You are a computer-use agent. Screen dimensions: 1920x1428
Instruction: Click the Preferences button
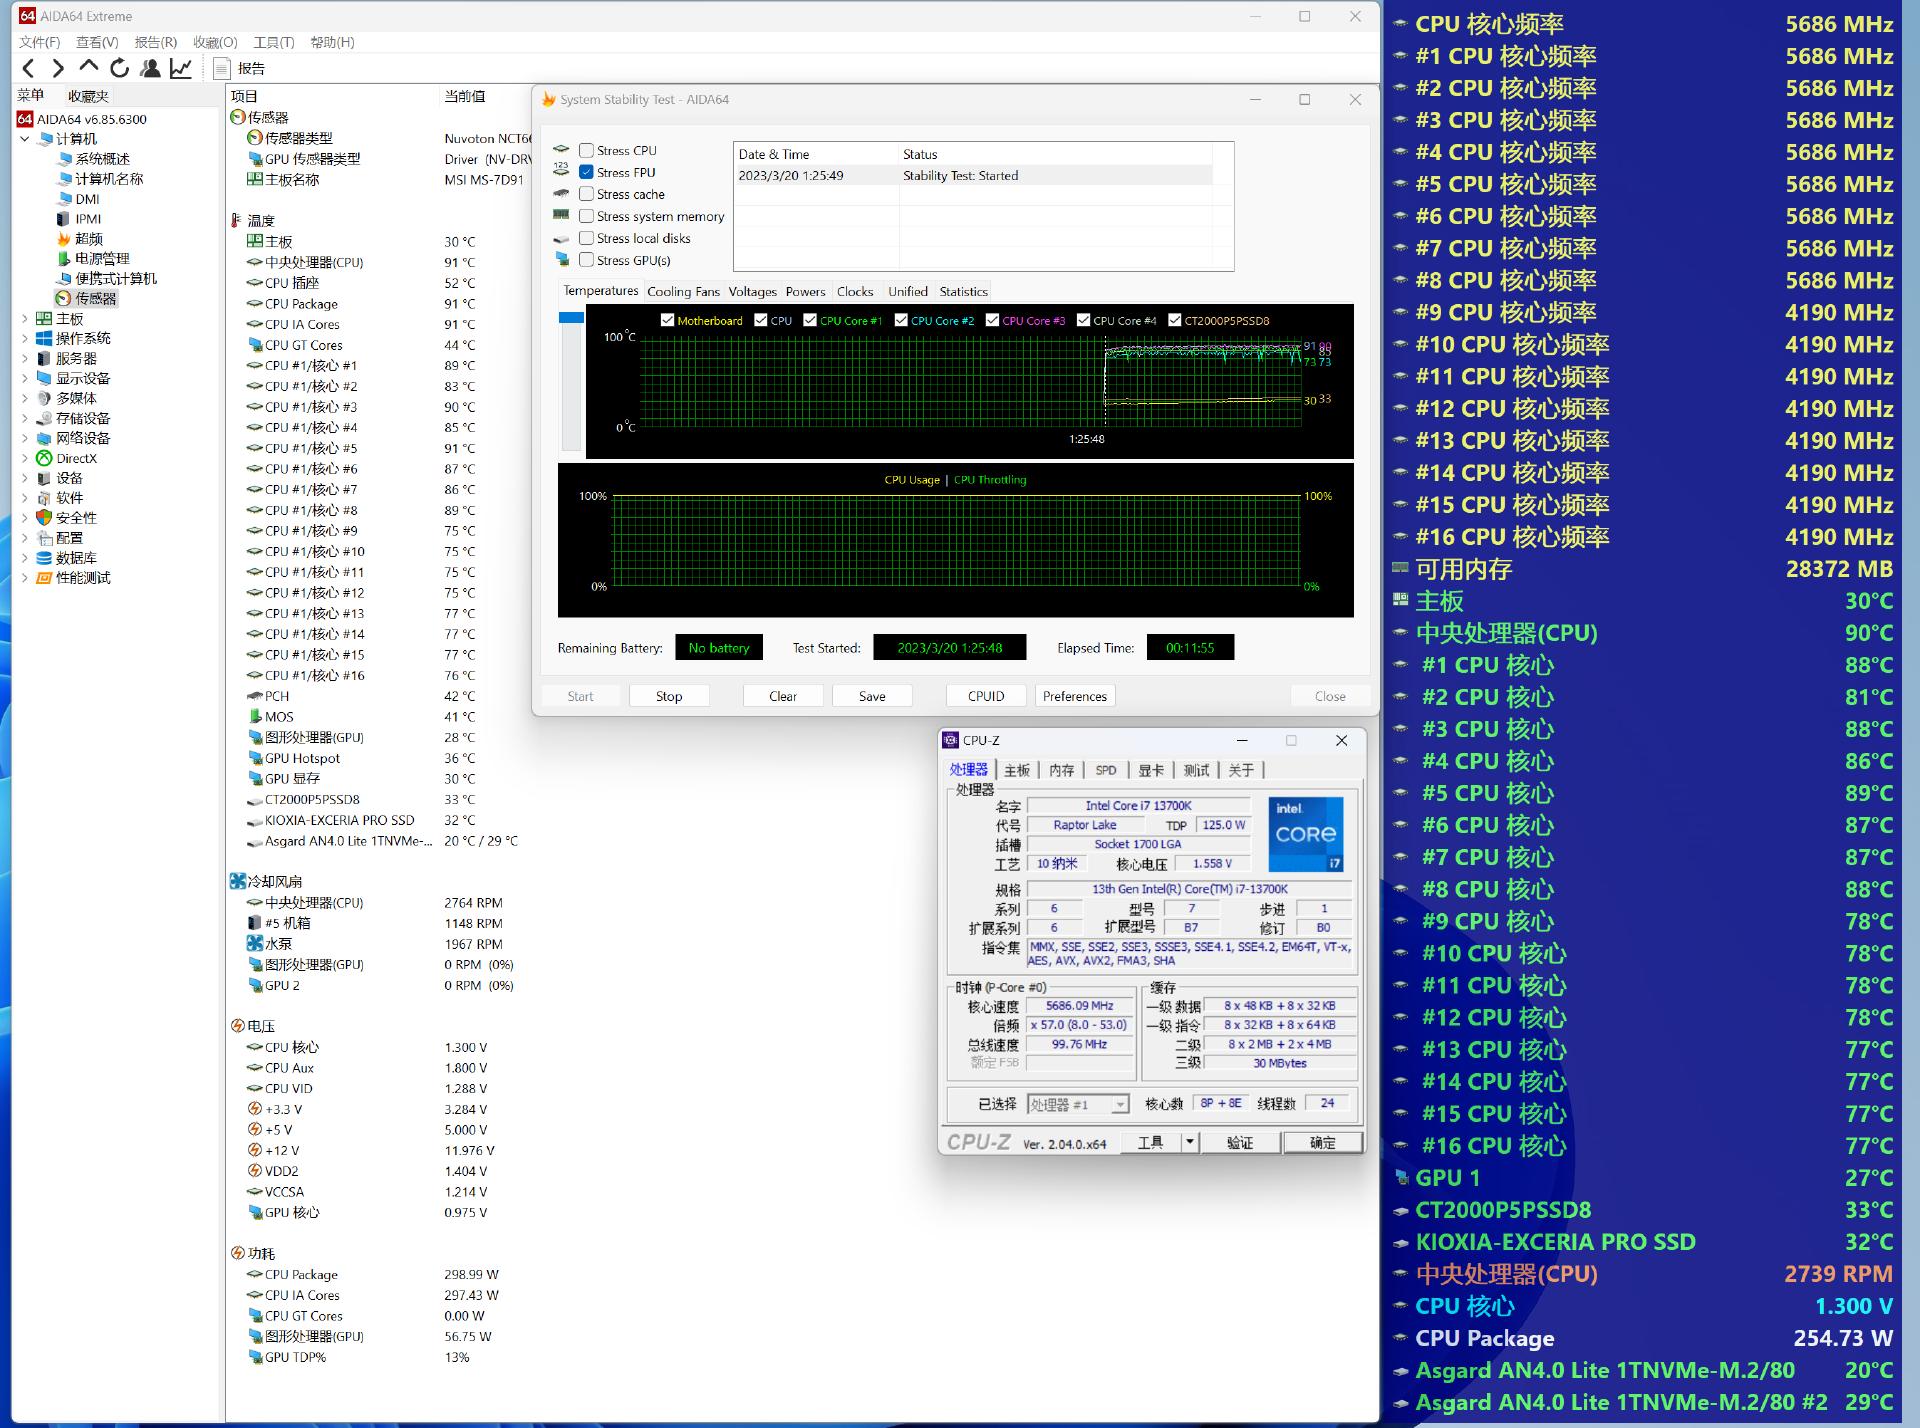pos(1074,696)
